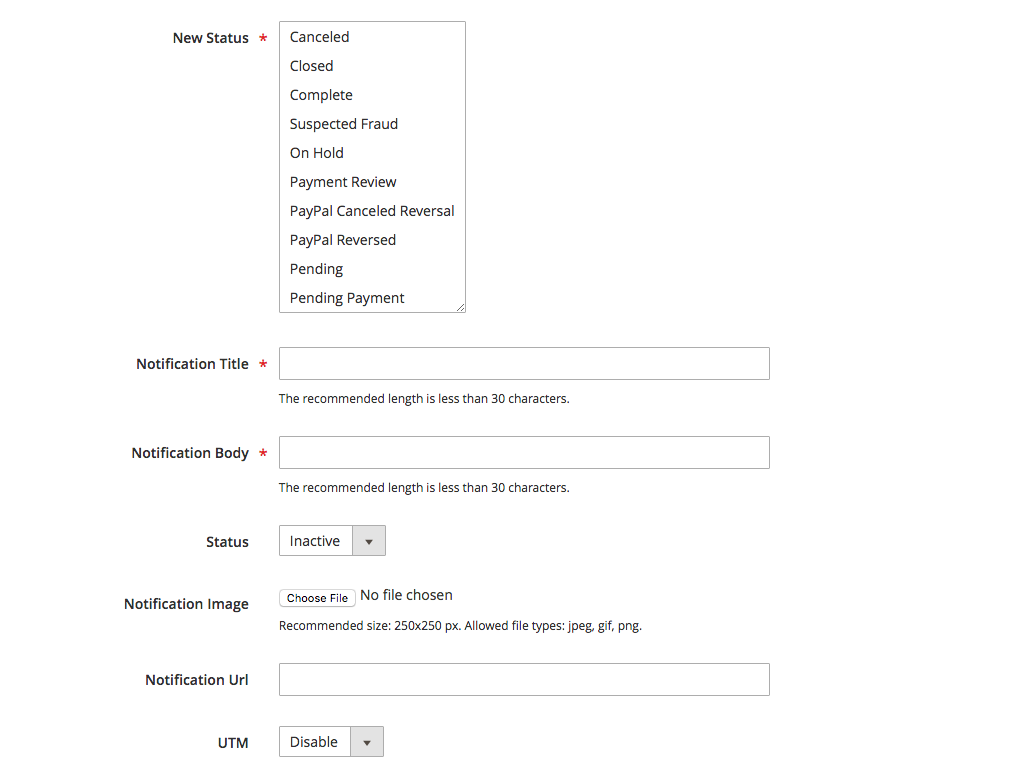The width and height of the screenshot is (1024, 768).
Task: Click the Notification Body label
Action: click(190, 453)
